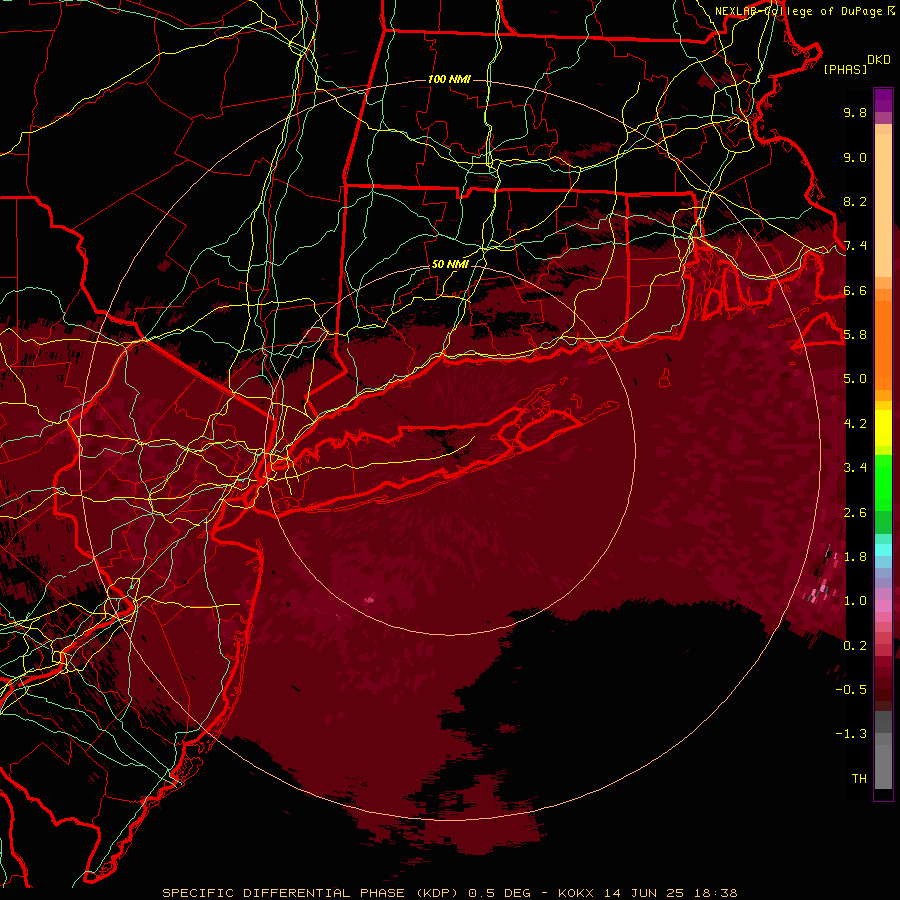
Task: Click the 8.2 scale value
Action: 855,201
